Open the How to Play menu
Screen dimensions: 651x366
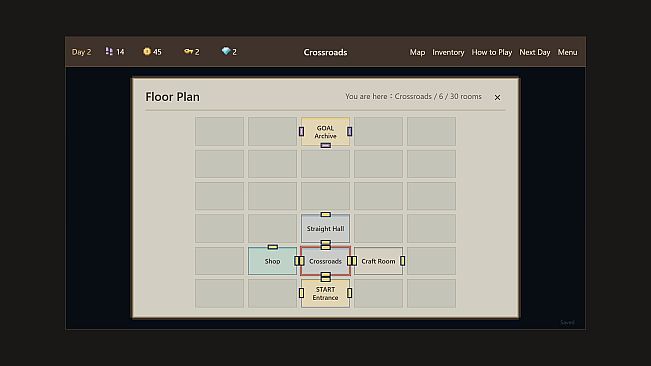(x=492, y=52)
